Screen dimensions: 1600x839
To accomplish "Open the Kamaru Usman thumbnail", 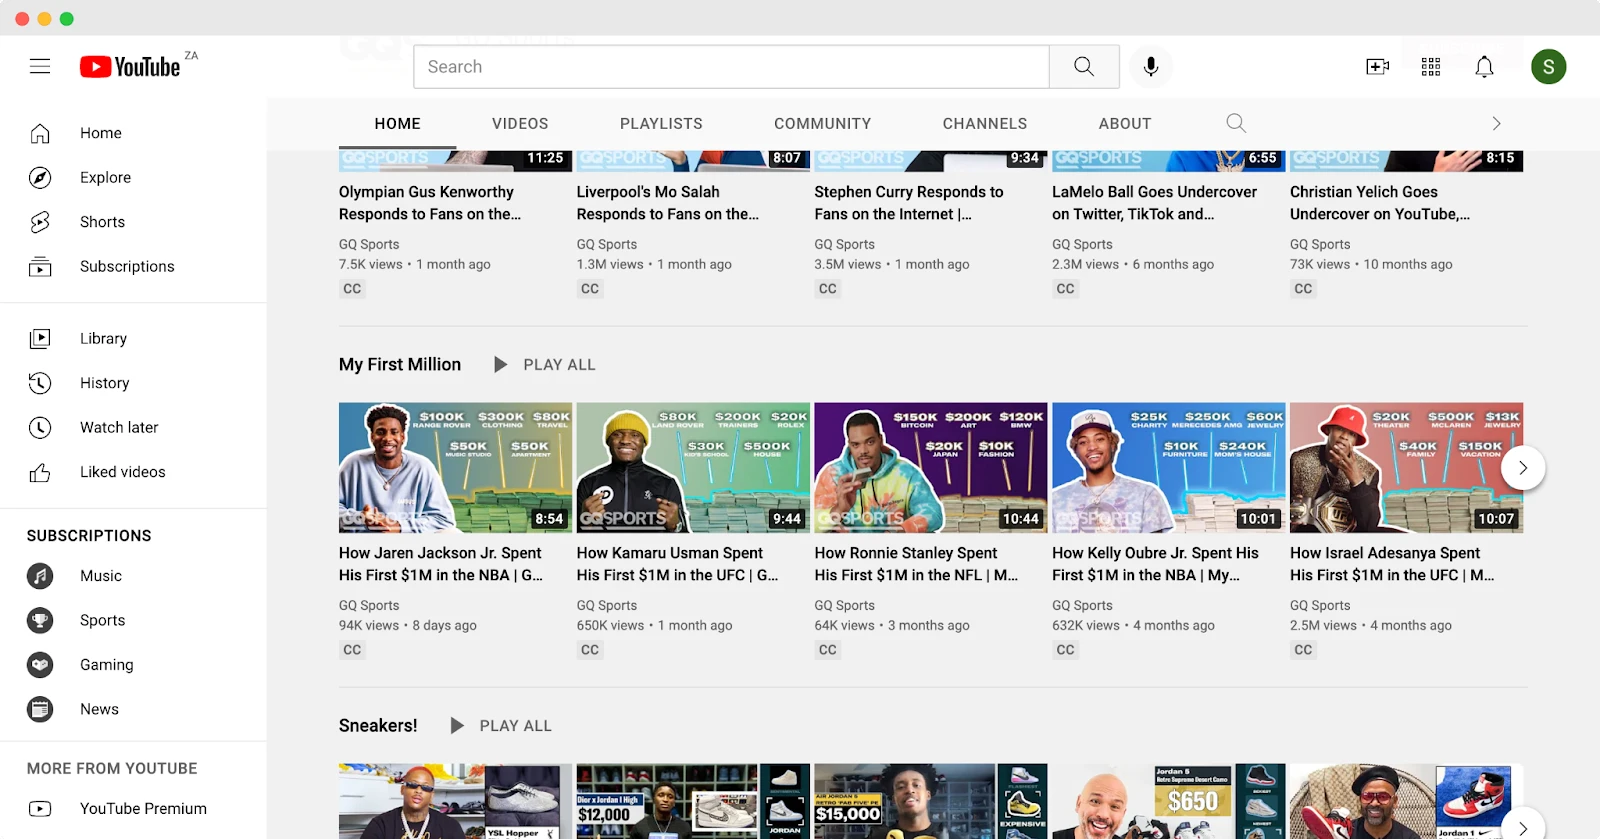I will coord(693,468).
